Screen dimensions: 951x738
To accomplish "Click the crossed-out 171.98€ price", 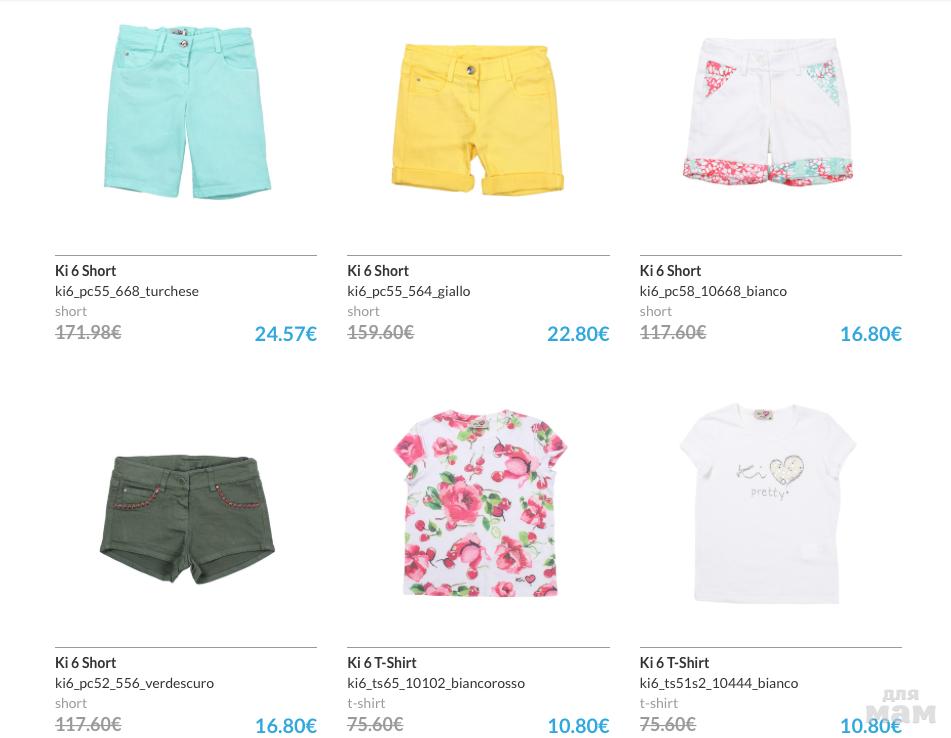I will click(88, 332).
